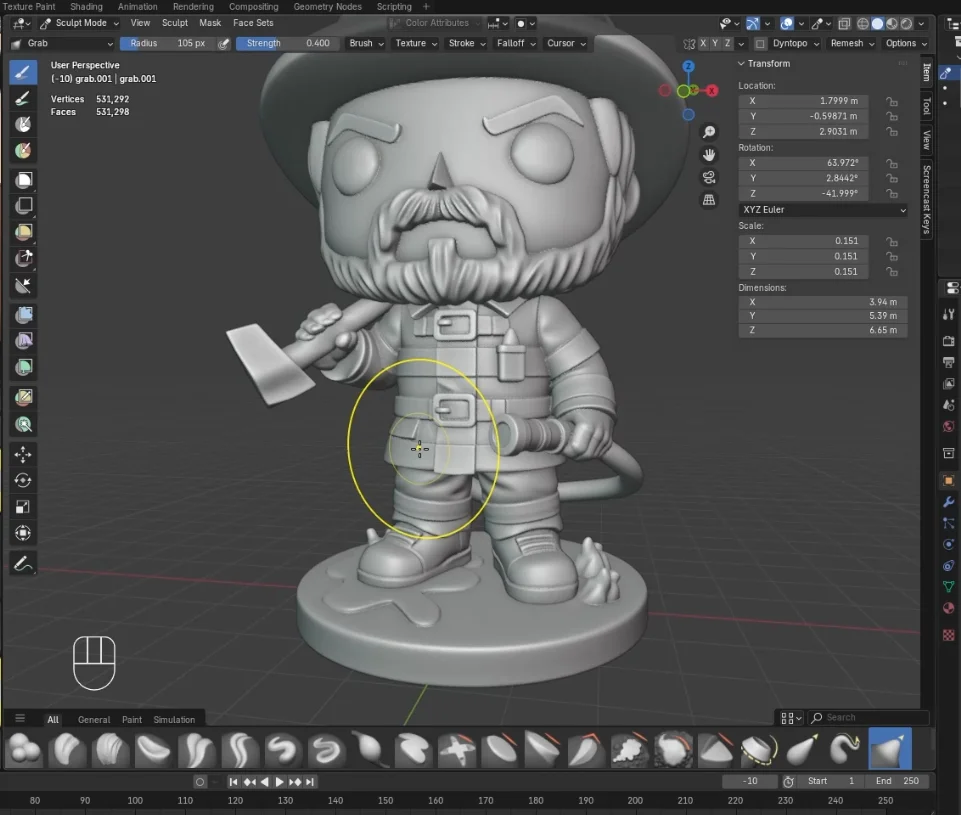The width and height of the screenshot is (961, 815).
Task: Enable X axis symmetry in the header
Action: point(703,43)
